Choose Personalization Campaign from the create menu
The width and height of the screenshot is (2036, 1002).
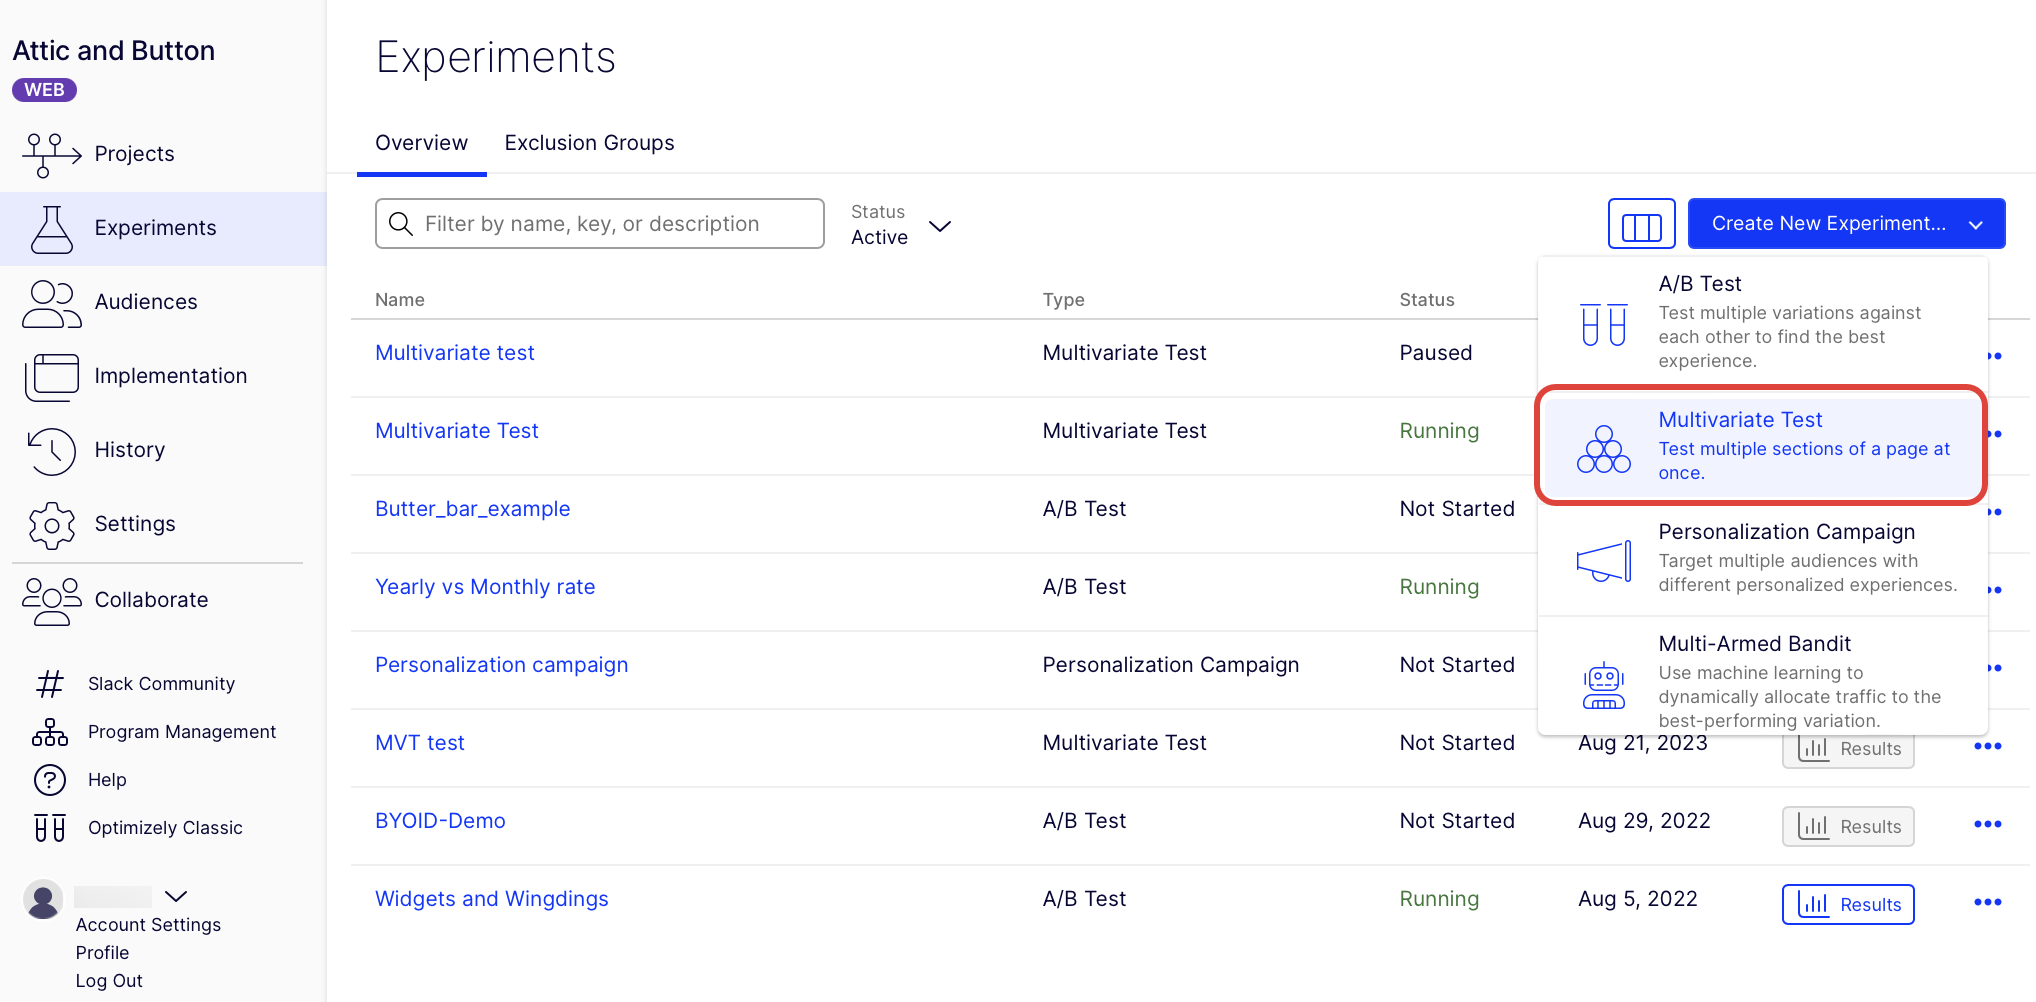(x=1763, y=558)
